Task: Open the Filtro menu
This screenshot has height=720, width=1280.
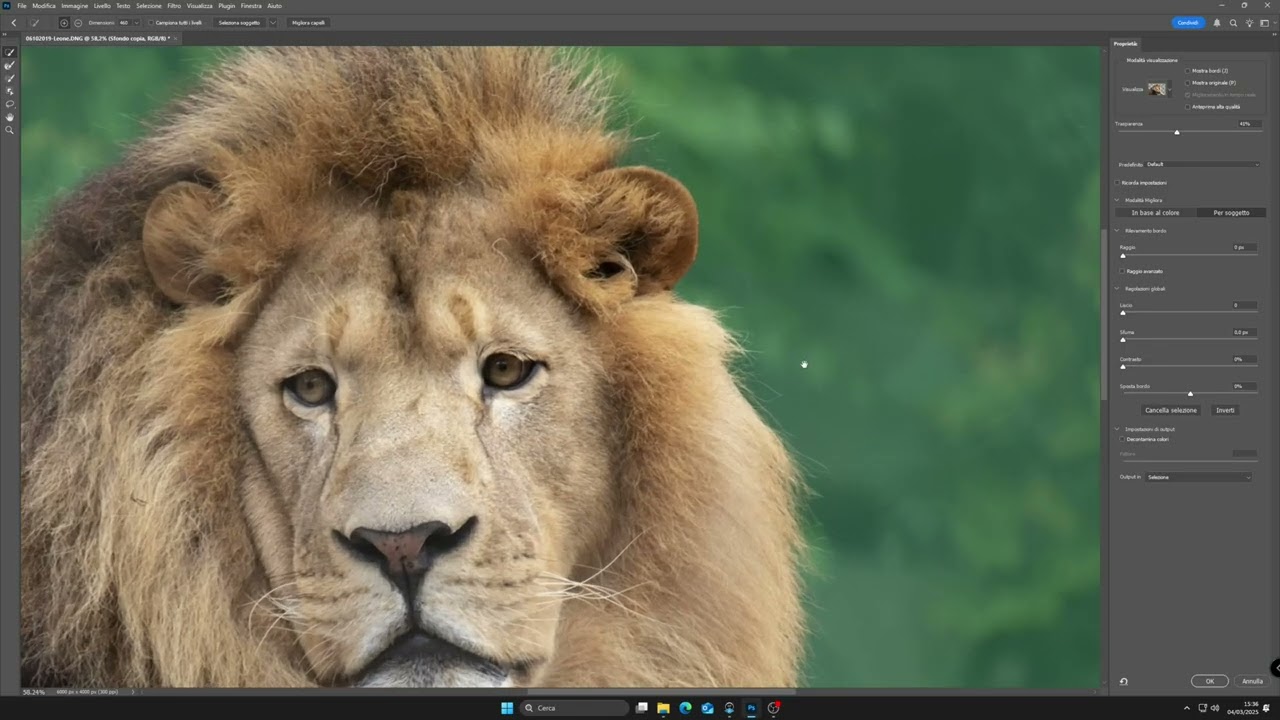Action: (x=174, y=6)
